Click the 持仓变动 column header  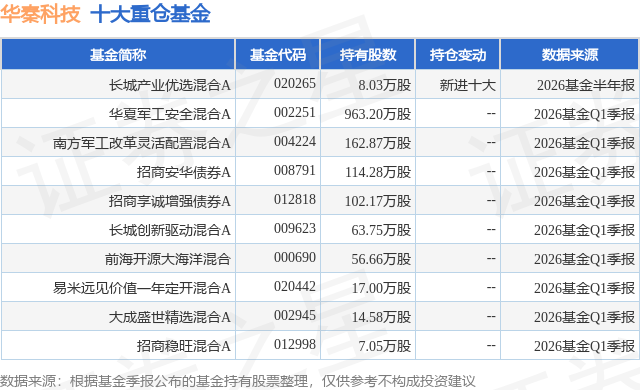coord(458,55)
